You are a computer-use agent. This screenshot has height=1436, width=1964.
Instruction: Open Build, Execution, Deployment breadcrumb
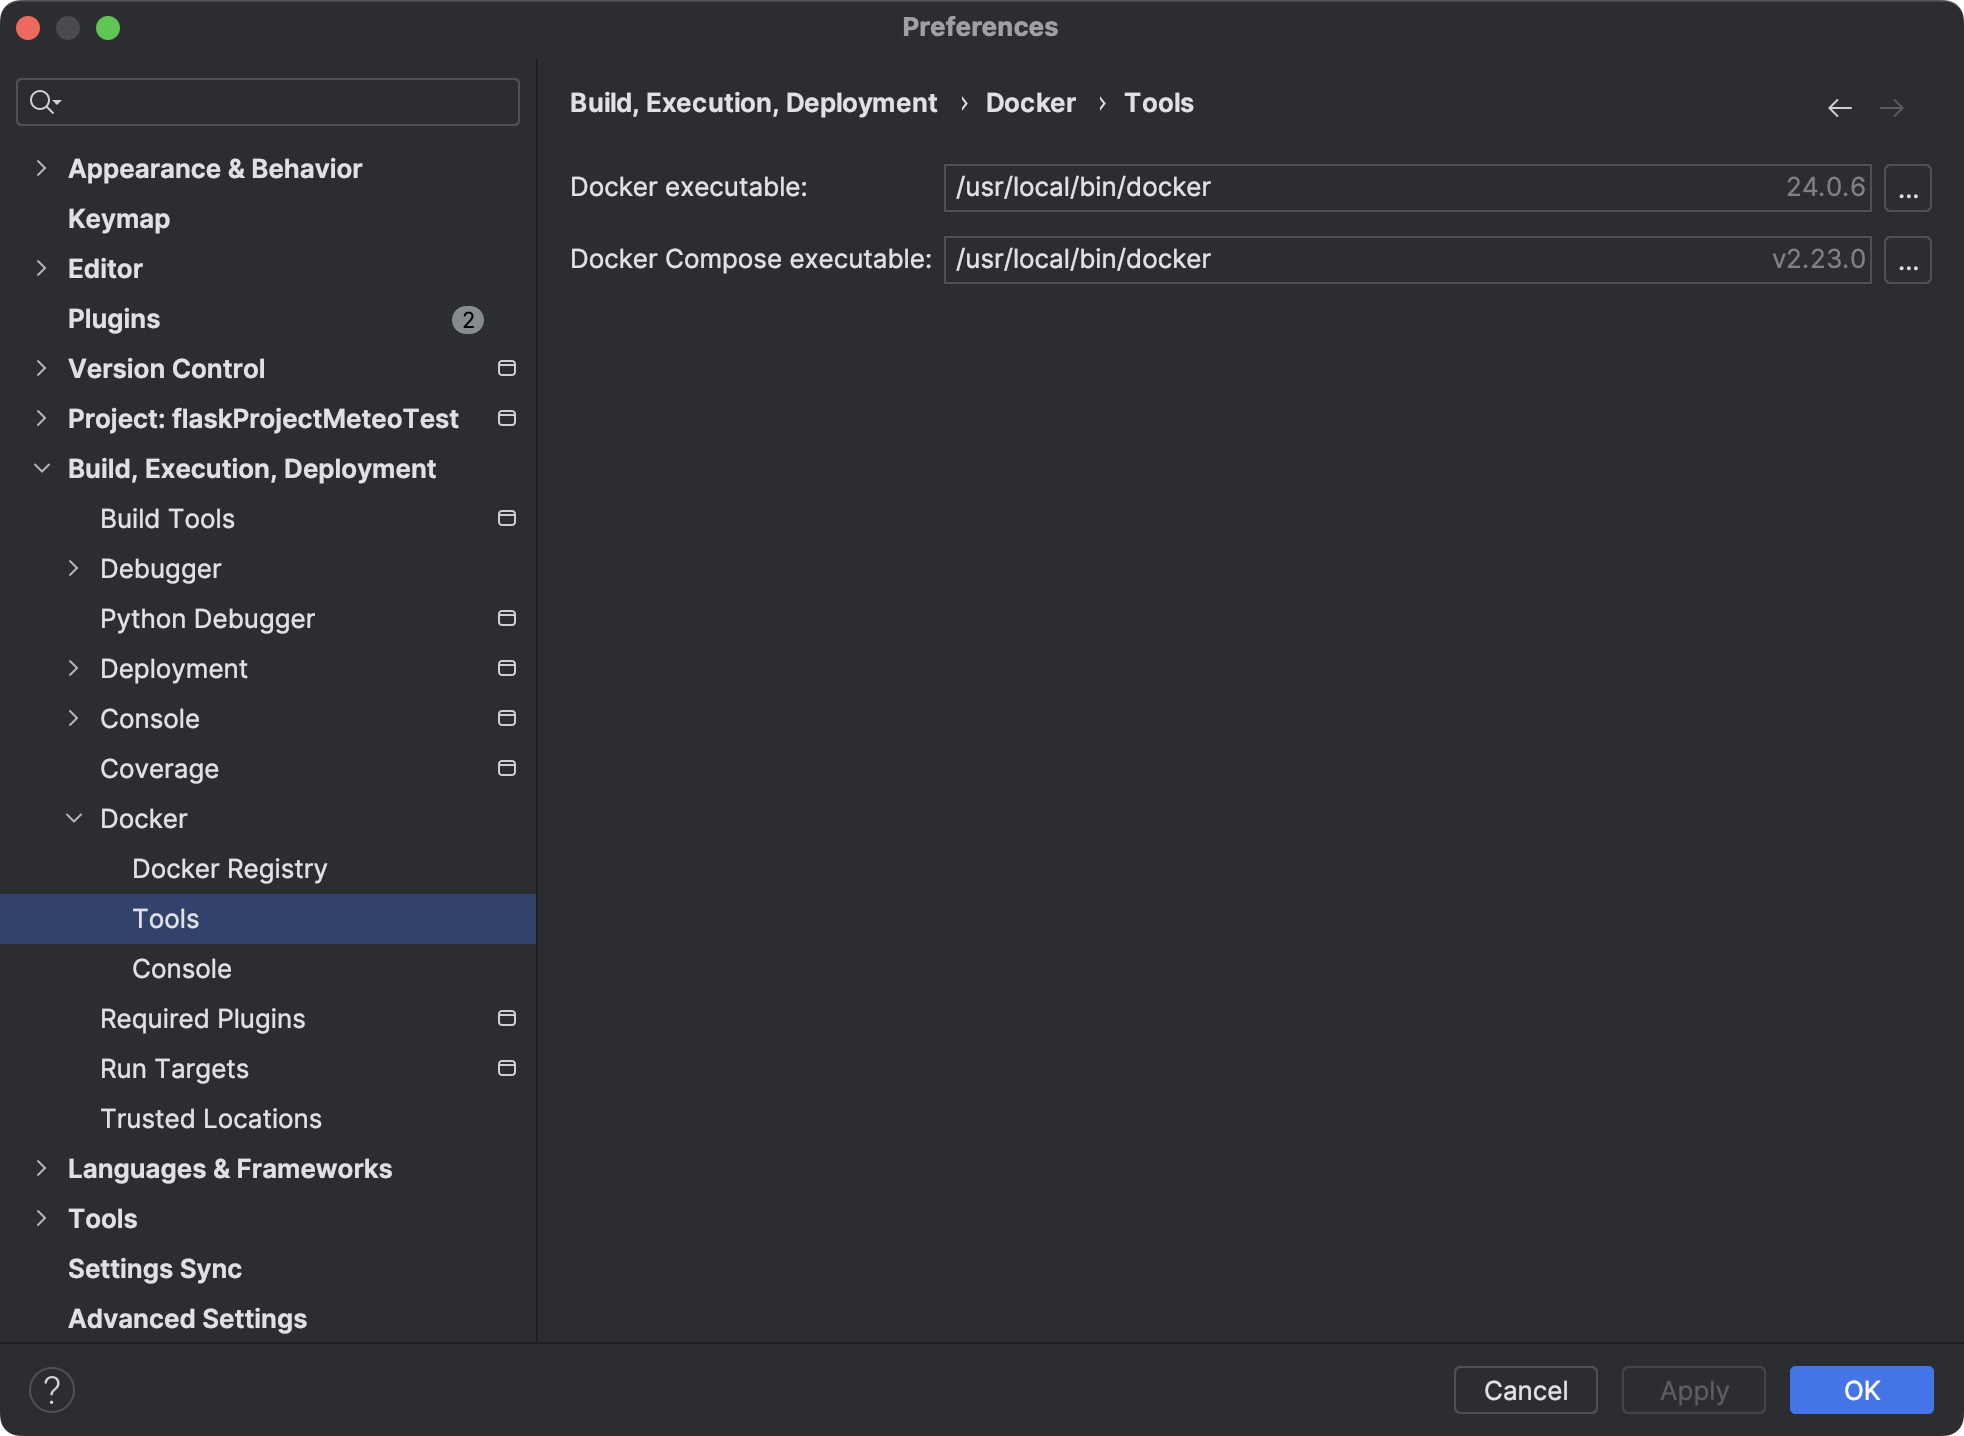tap(753, 102)
